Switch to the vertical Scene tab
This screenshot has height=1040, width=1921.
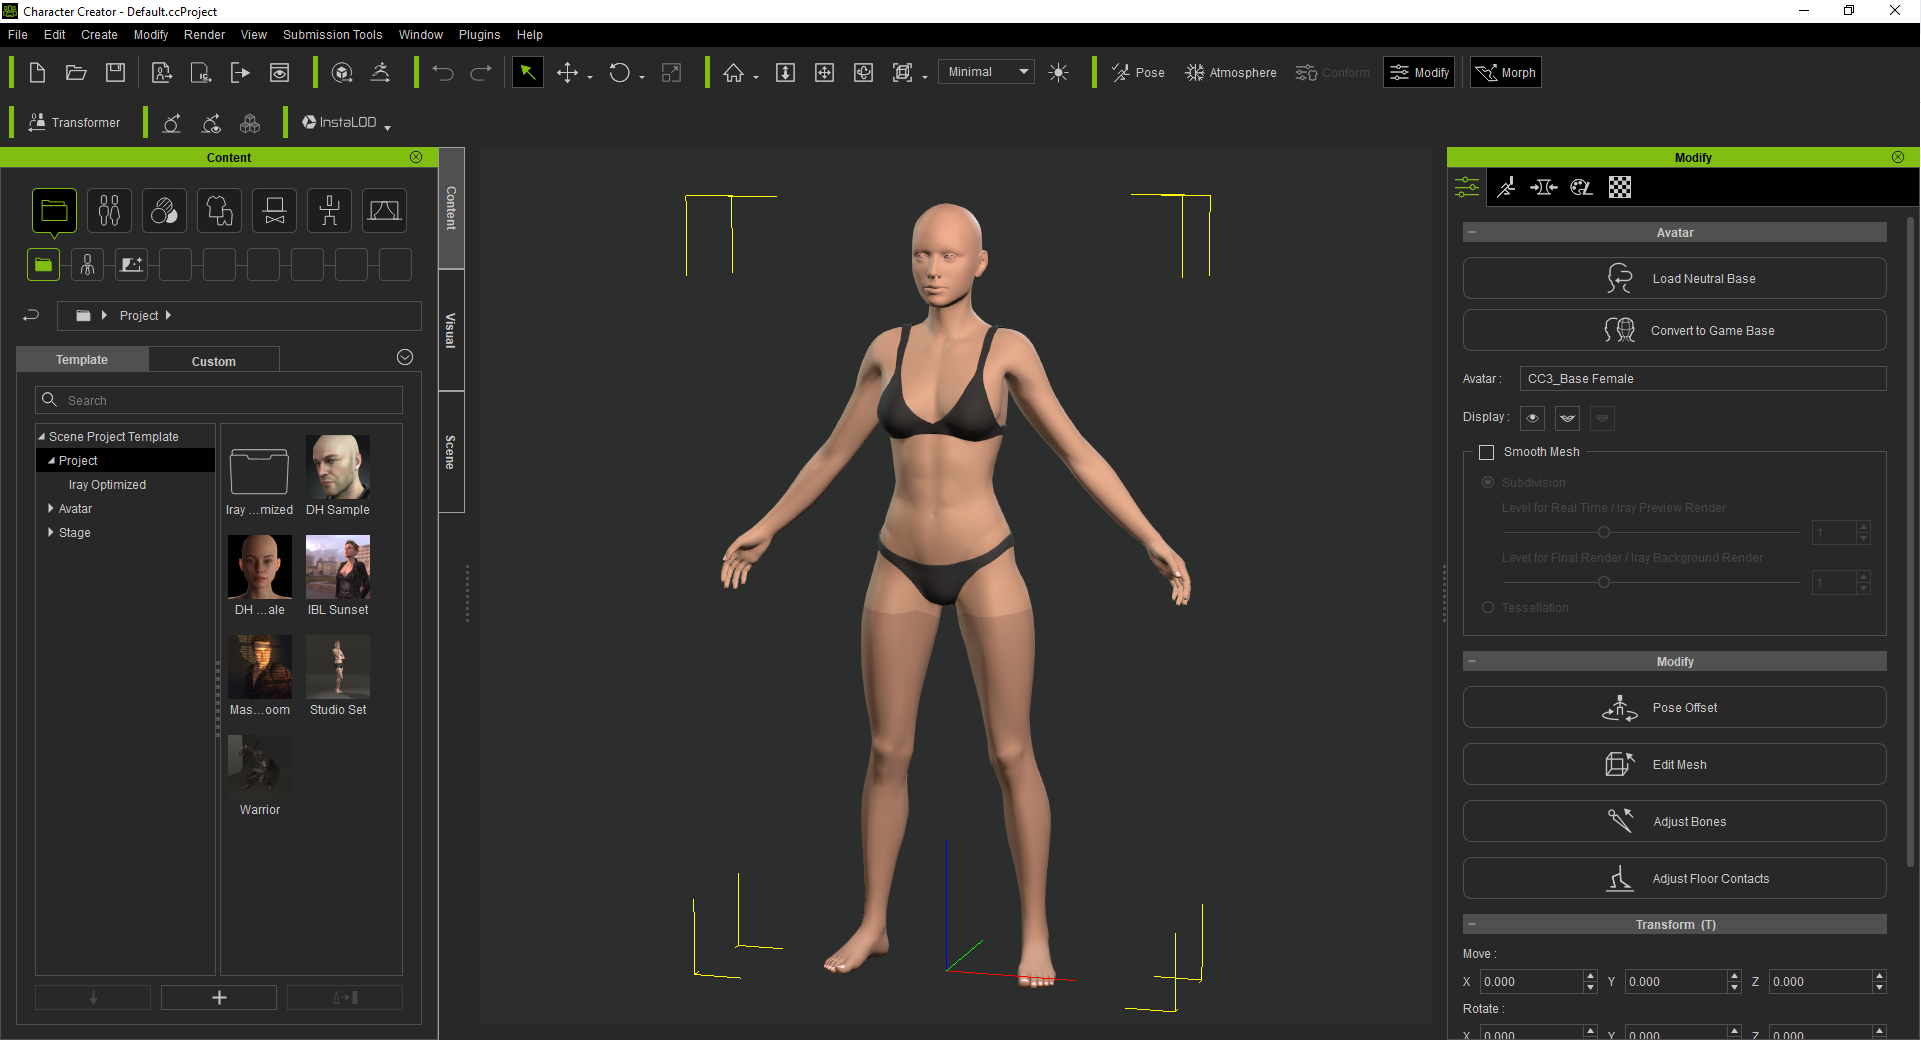pos(451,452)
